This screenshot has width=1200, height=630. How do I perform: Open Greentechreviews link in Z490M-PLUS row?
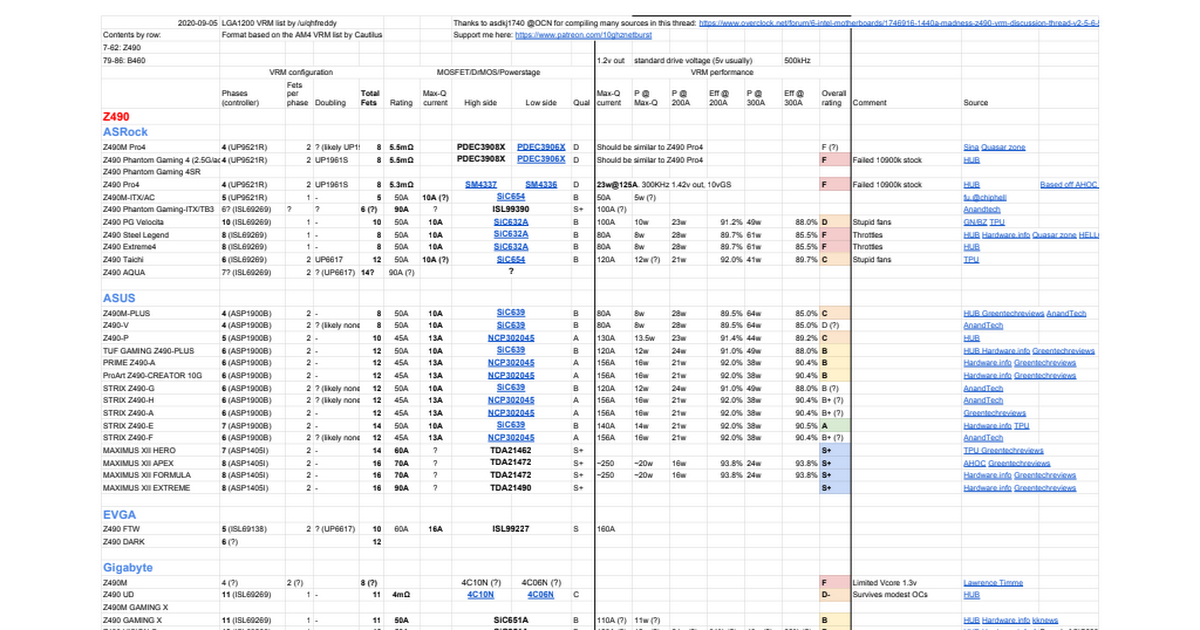tap(1012, 313)
